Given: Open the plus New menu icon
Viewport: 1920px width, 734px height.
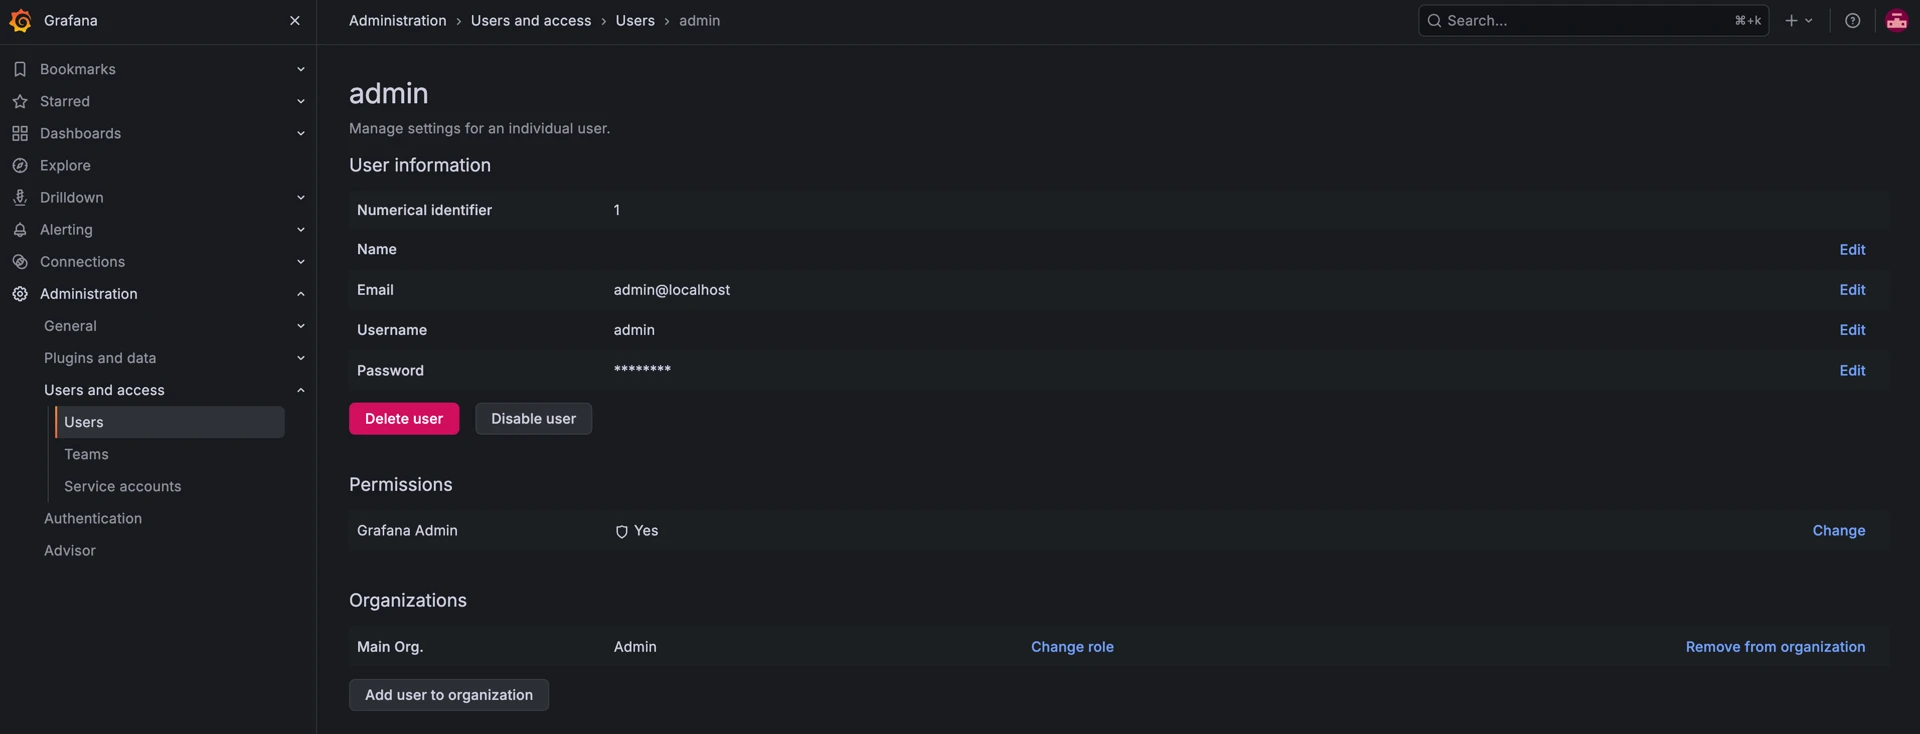Looking at the screenshot, I should point(1799,20).
